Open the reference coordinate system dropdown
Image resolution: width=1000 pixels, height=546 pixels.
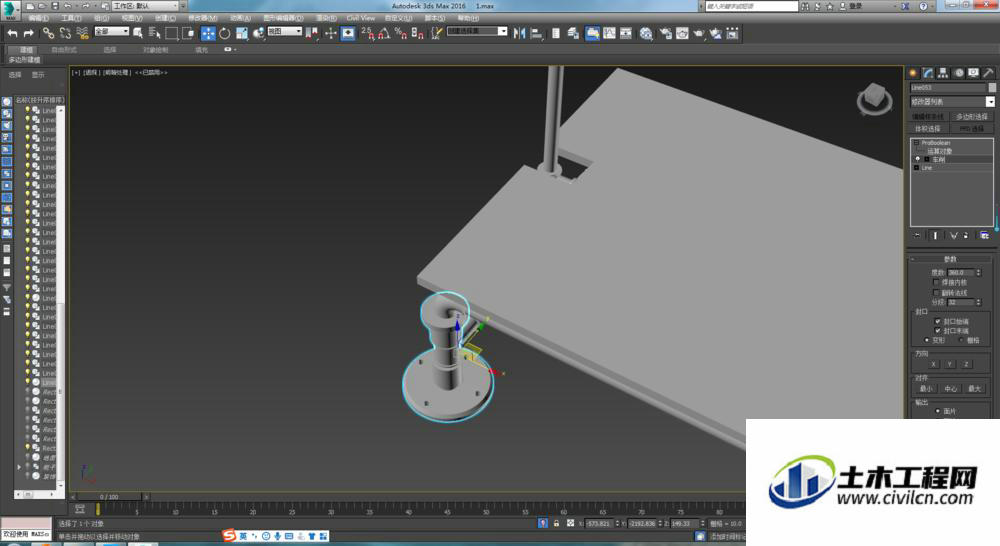pos(284,31)
